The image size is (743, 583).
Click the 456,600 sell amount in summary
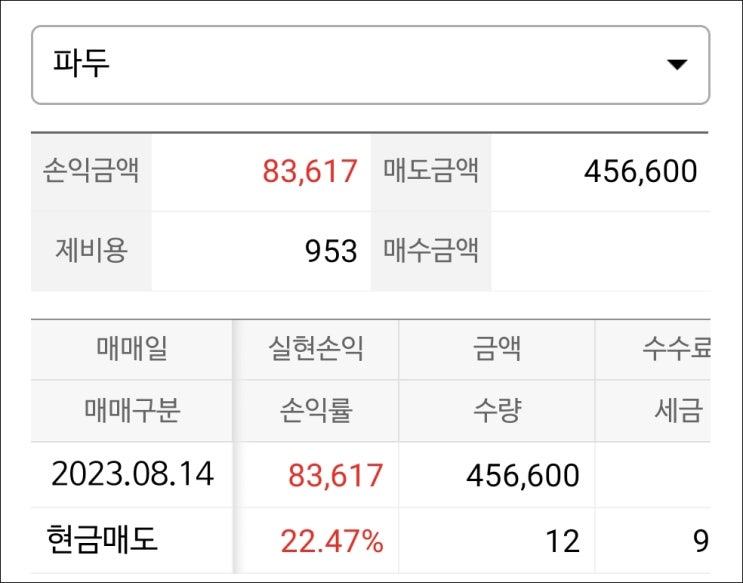(x=640, y=172)
